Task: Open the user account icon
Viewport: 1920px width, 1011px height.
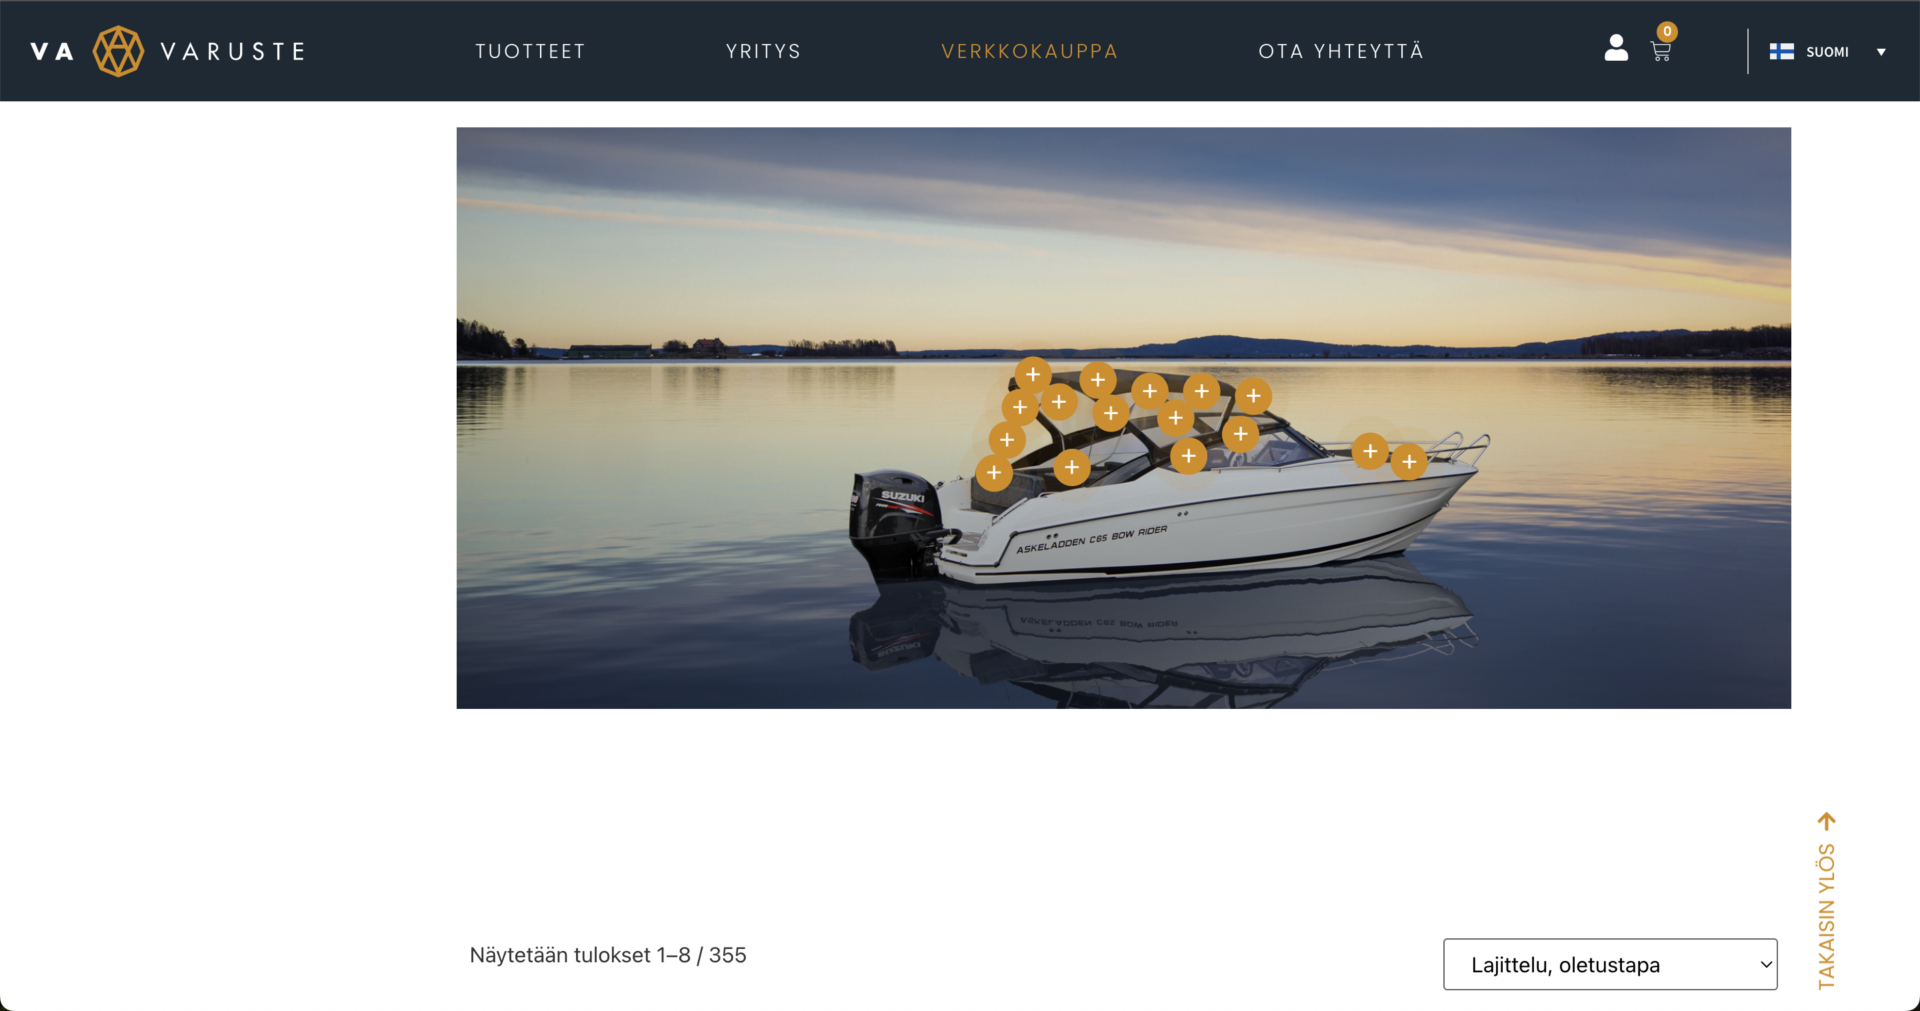Action: pyautogui.click(x=1616, y=48)
